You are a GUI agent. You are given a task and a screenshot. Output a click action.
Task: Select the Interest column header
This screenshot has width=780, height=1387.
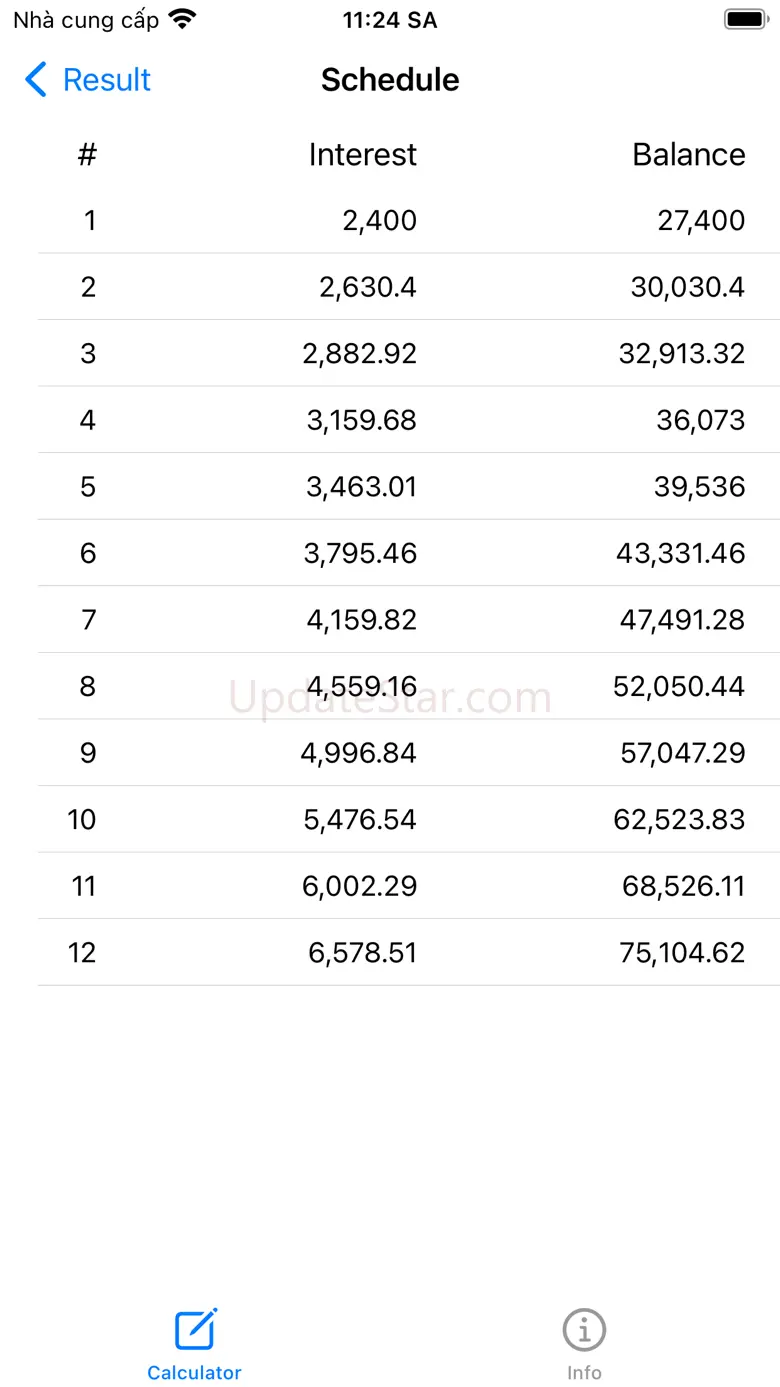(362, 155)
